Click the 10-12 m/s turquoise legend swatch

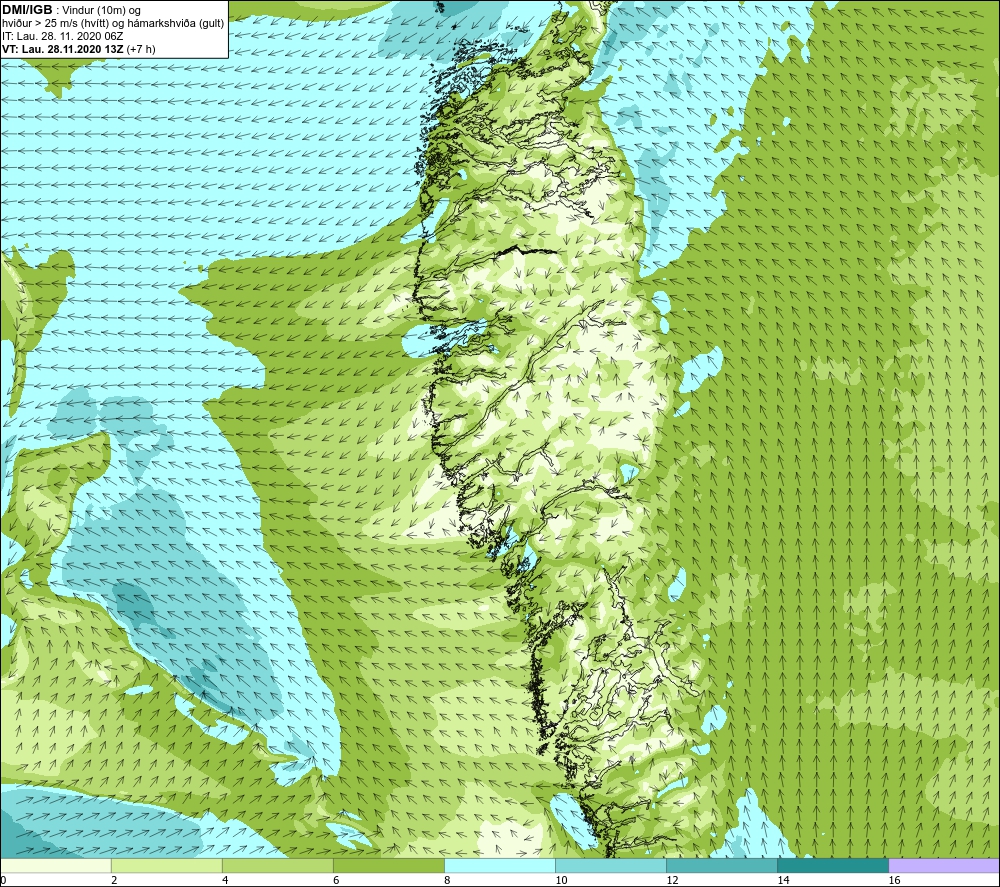click(611, 866)
